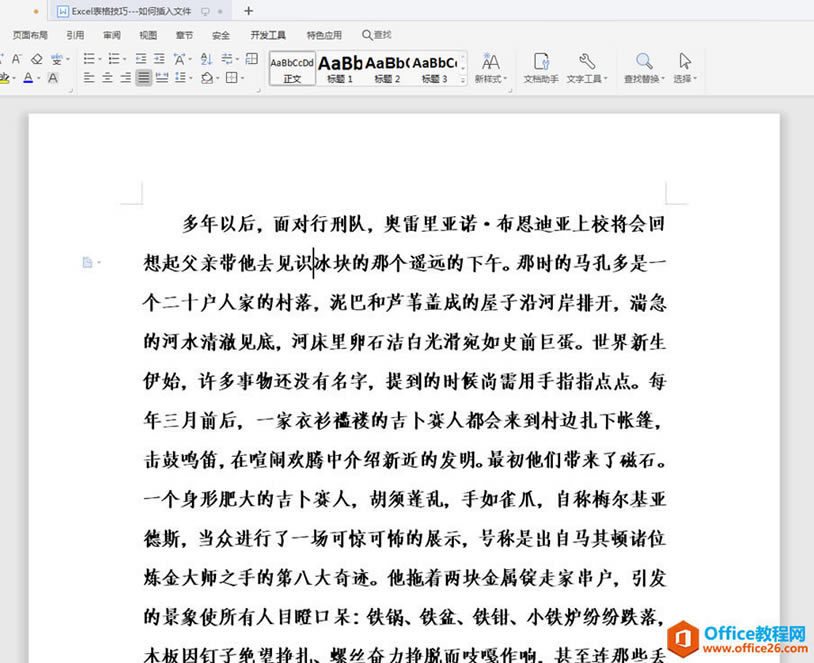Toggle justified alignment button

[x=144, y=78]
